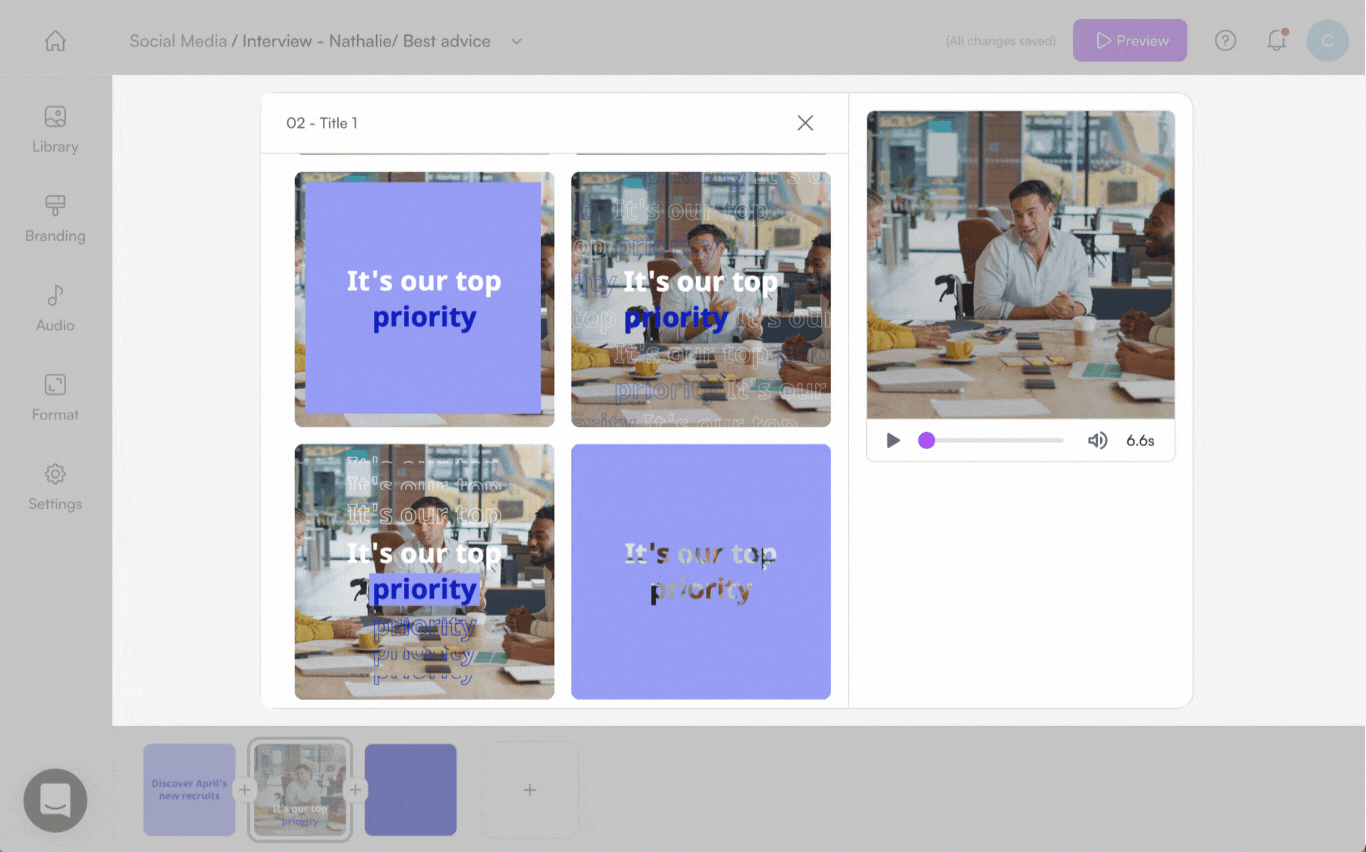The image size is (1366, 852).
Task: Open the Audio panel
Action: 55,308
